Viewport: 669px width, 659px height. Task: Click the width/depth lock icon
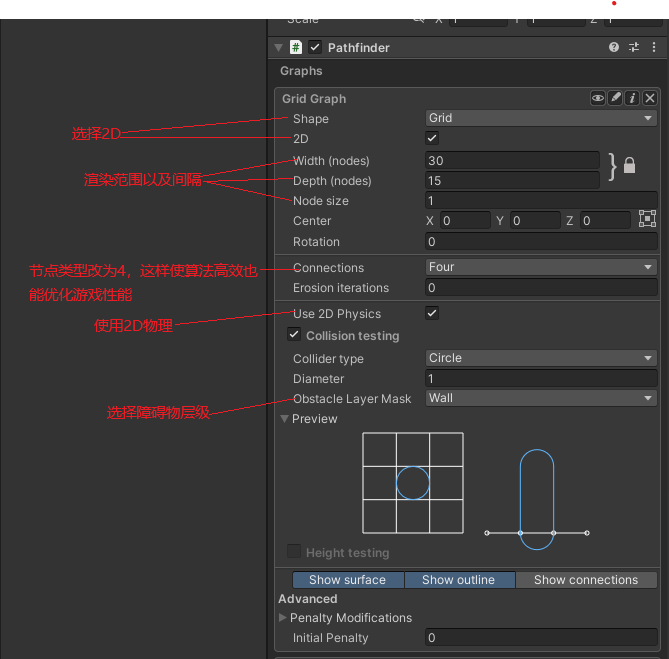pos(629,166)
